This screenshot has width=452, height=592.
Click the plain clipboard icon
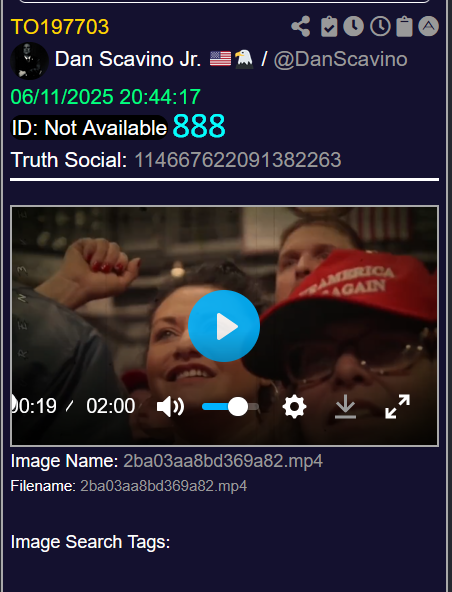coord(404,26)
